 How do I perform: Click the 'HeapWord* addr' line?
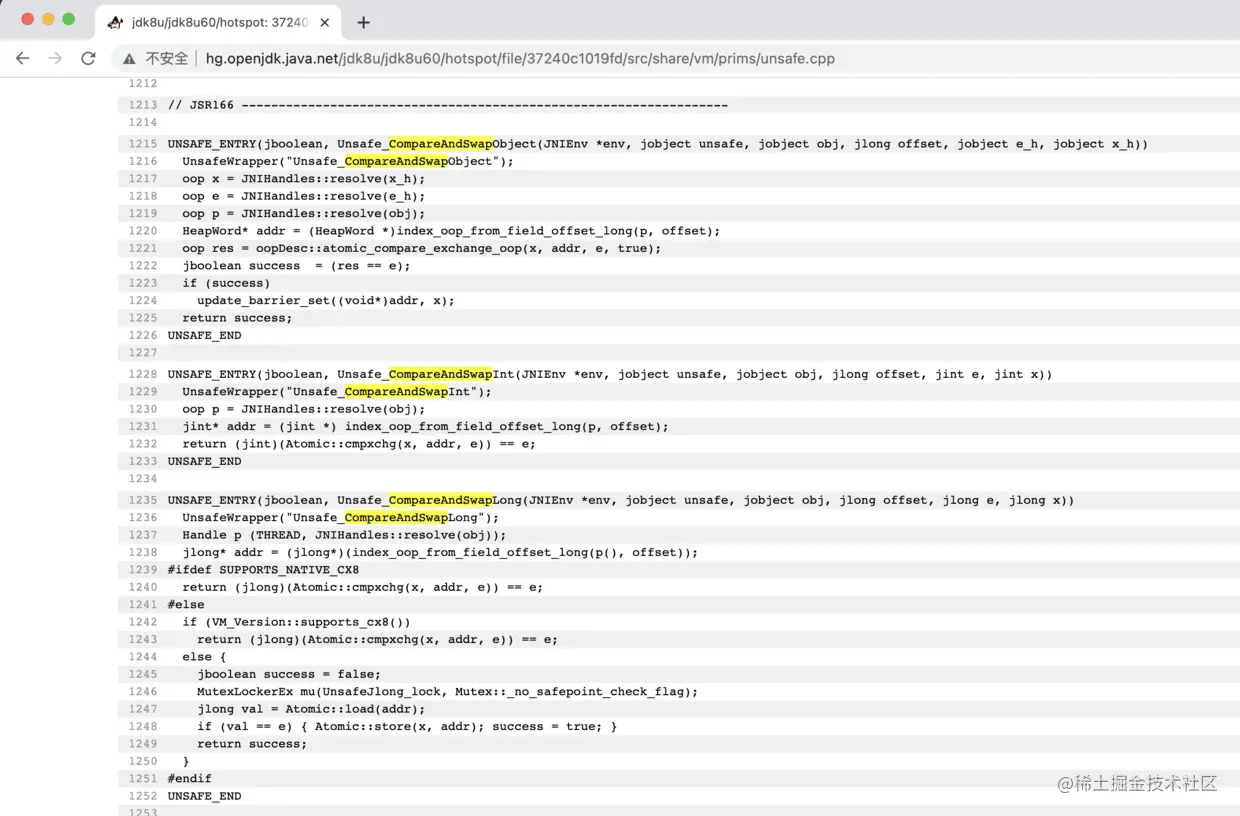[x=451, y=231]
